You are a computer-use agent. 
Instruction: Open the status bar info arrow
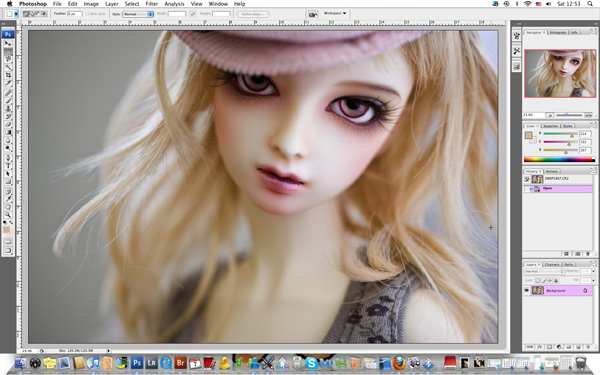point(109,351)
